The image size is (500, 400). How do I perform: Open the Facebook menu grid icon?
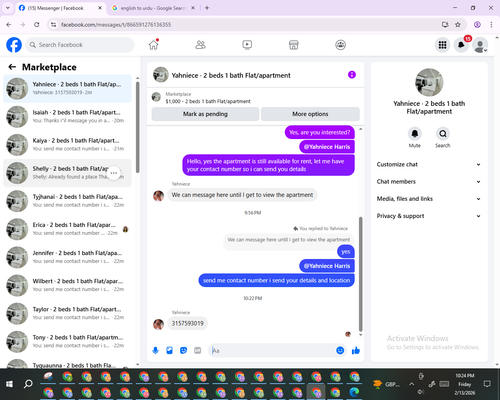click(442, 45)
